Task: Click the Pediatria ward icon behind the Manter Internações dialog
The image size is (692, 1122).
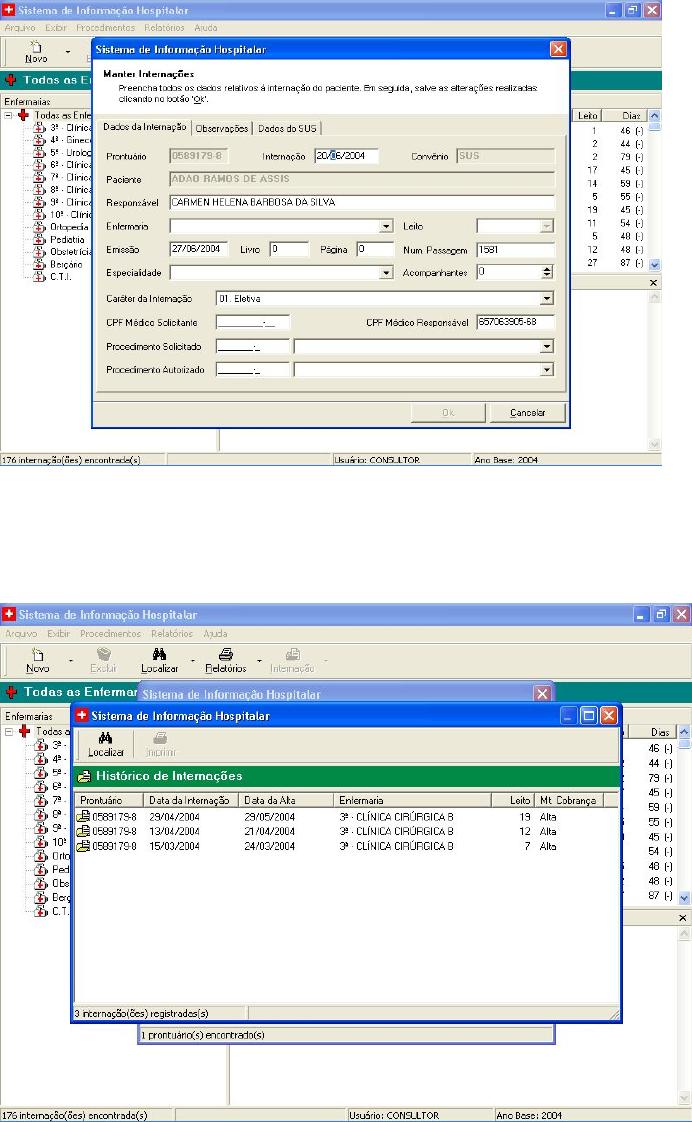Action: point(39,240)
